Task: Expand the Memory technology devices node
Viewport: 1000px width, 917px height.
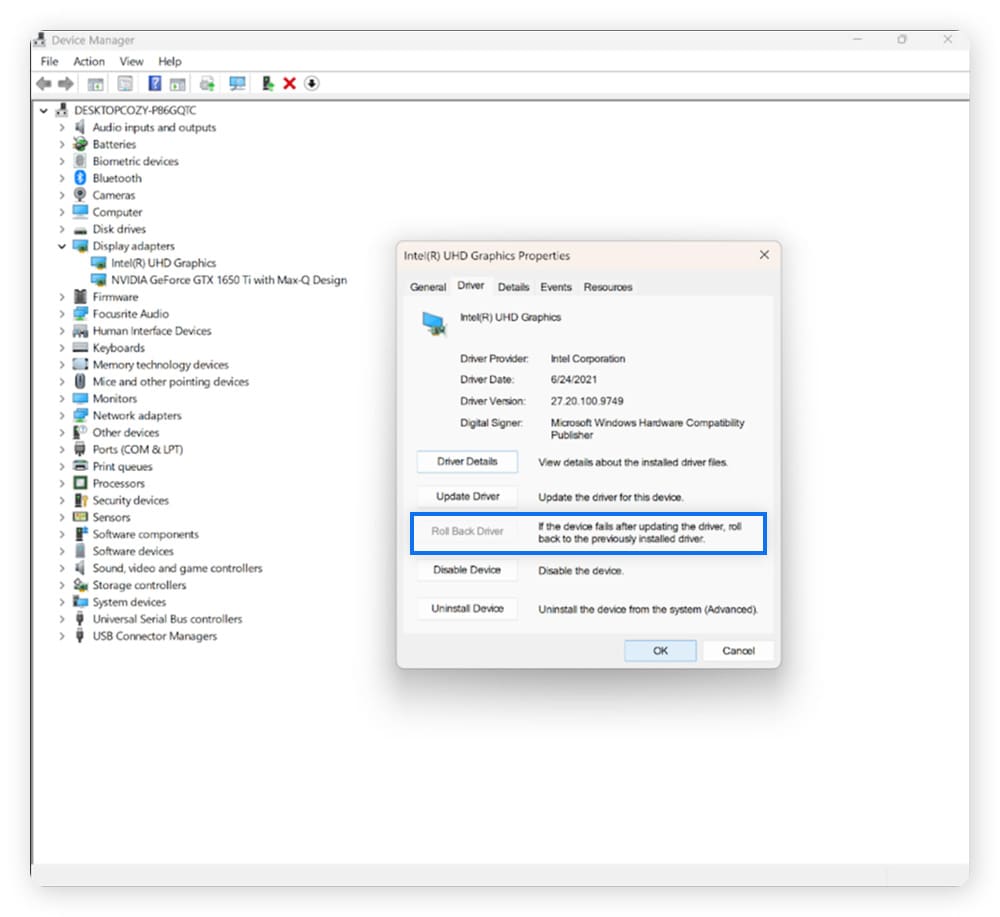Action: tap(62, 365)
